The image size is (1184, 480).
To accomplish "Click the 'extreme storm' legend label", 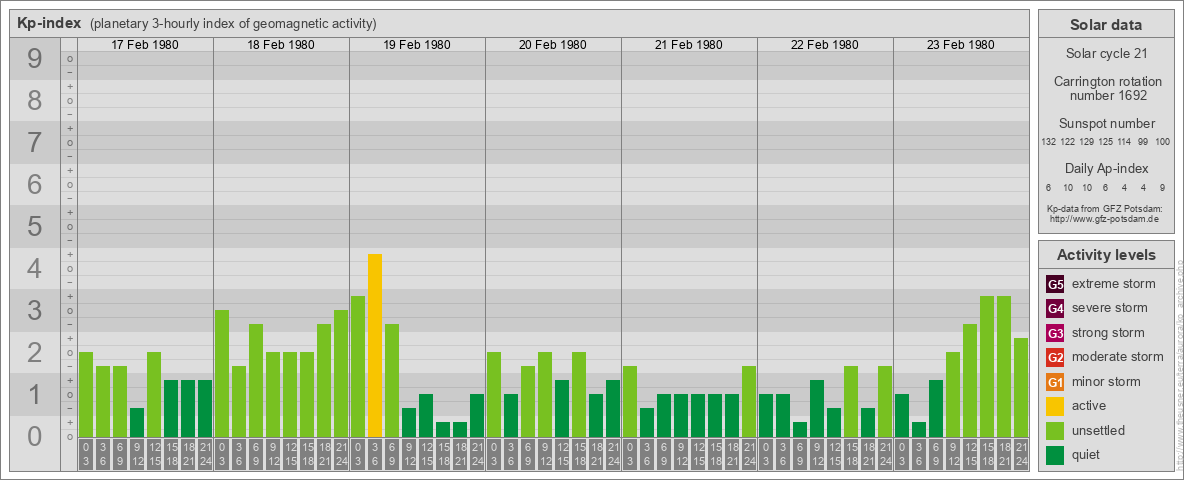I will [1114, 284].
